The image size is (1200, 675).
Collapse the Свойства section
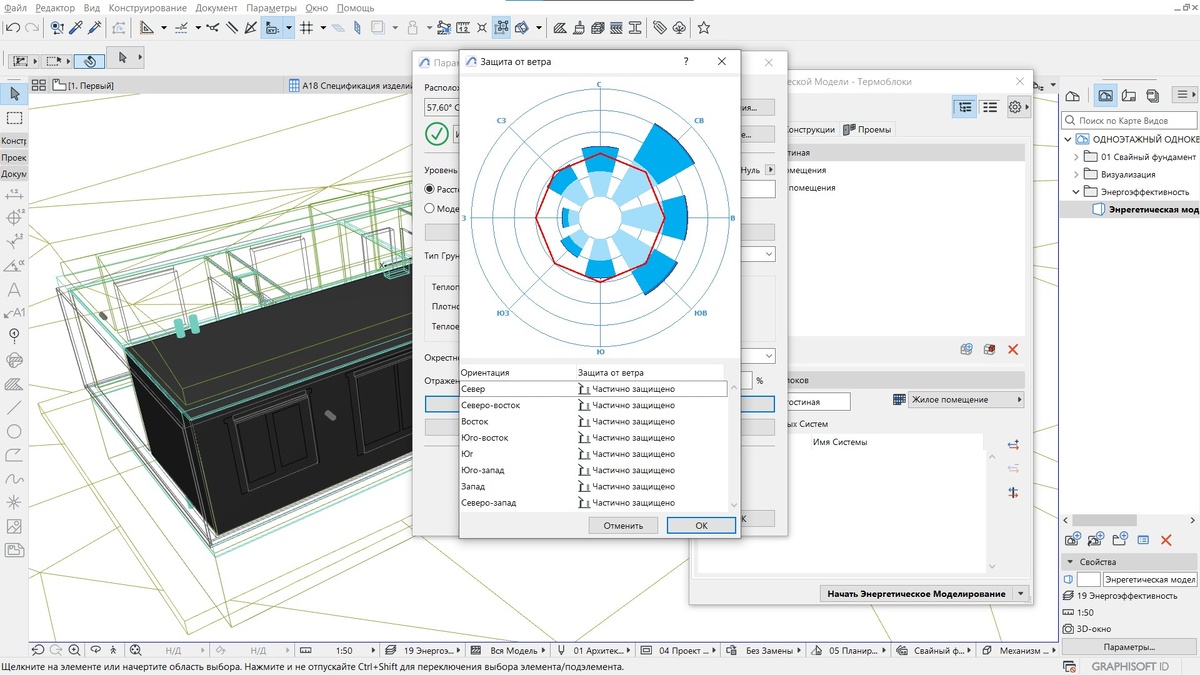pos(1069,562)
